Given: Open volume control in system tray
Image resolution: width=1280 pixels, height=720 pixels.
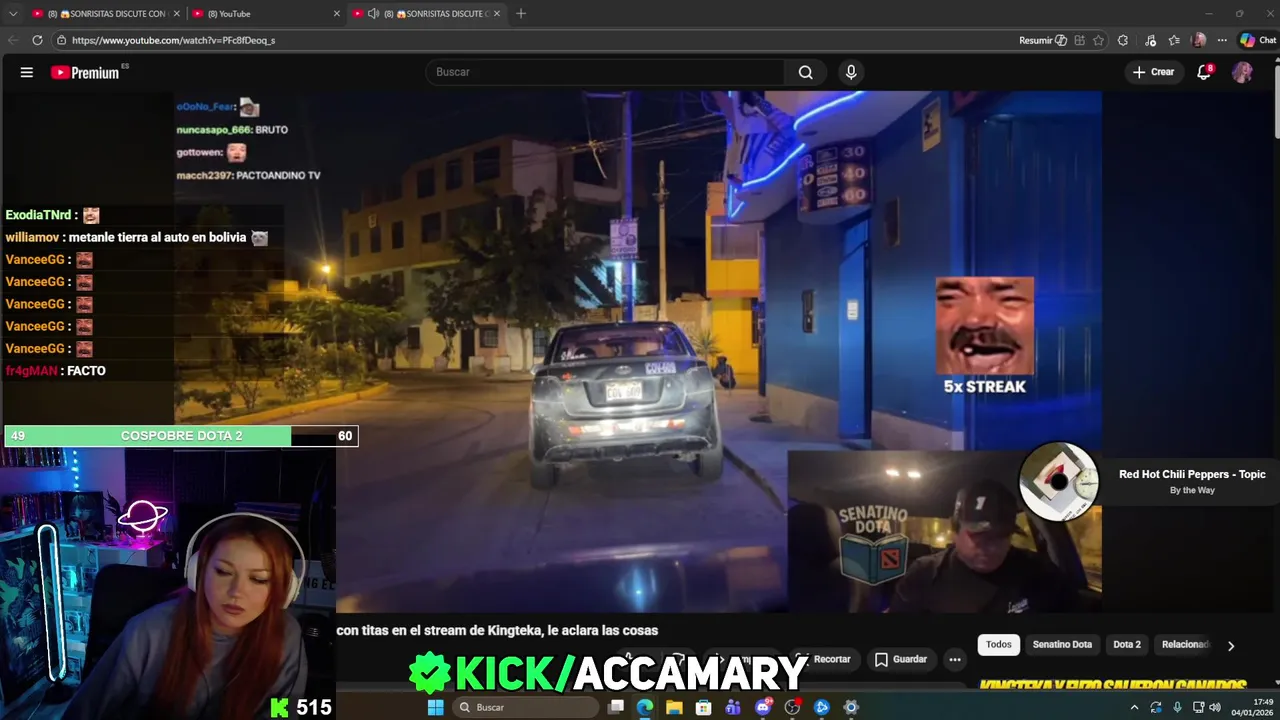Looking at the screenshot, I should coord(1215,707).
